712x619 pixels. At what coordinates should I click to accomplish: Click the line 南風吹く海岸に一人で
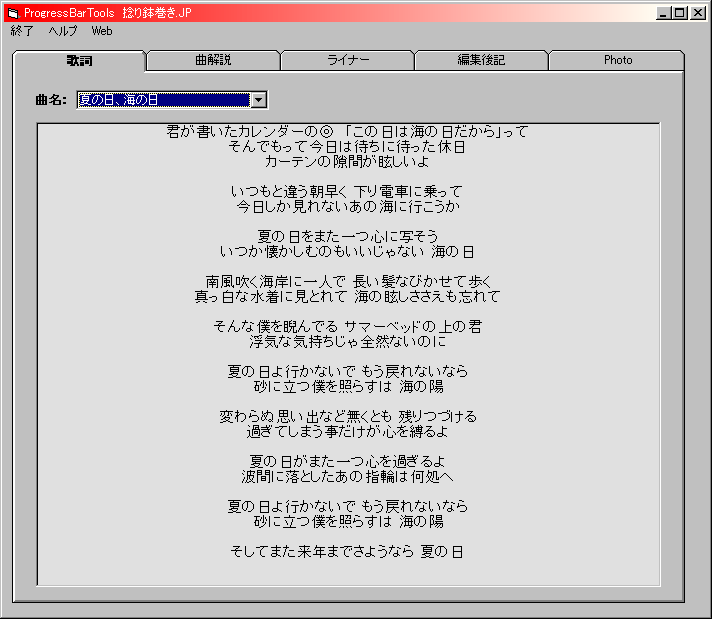pos(276,282)
